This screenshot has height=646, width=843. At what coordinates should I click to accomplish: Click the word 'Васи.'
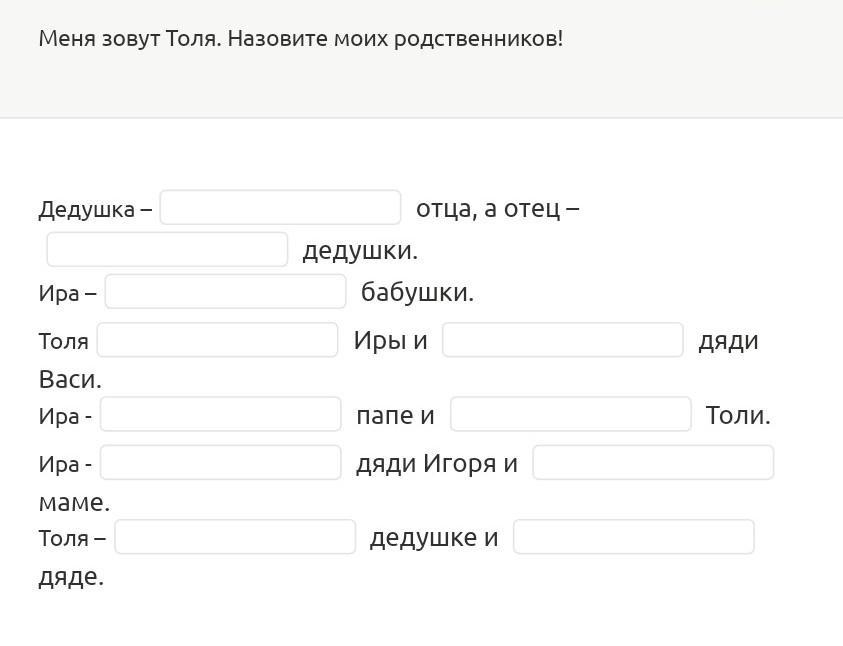tap(70, 380)
